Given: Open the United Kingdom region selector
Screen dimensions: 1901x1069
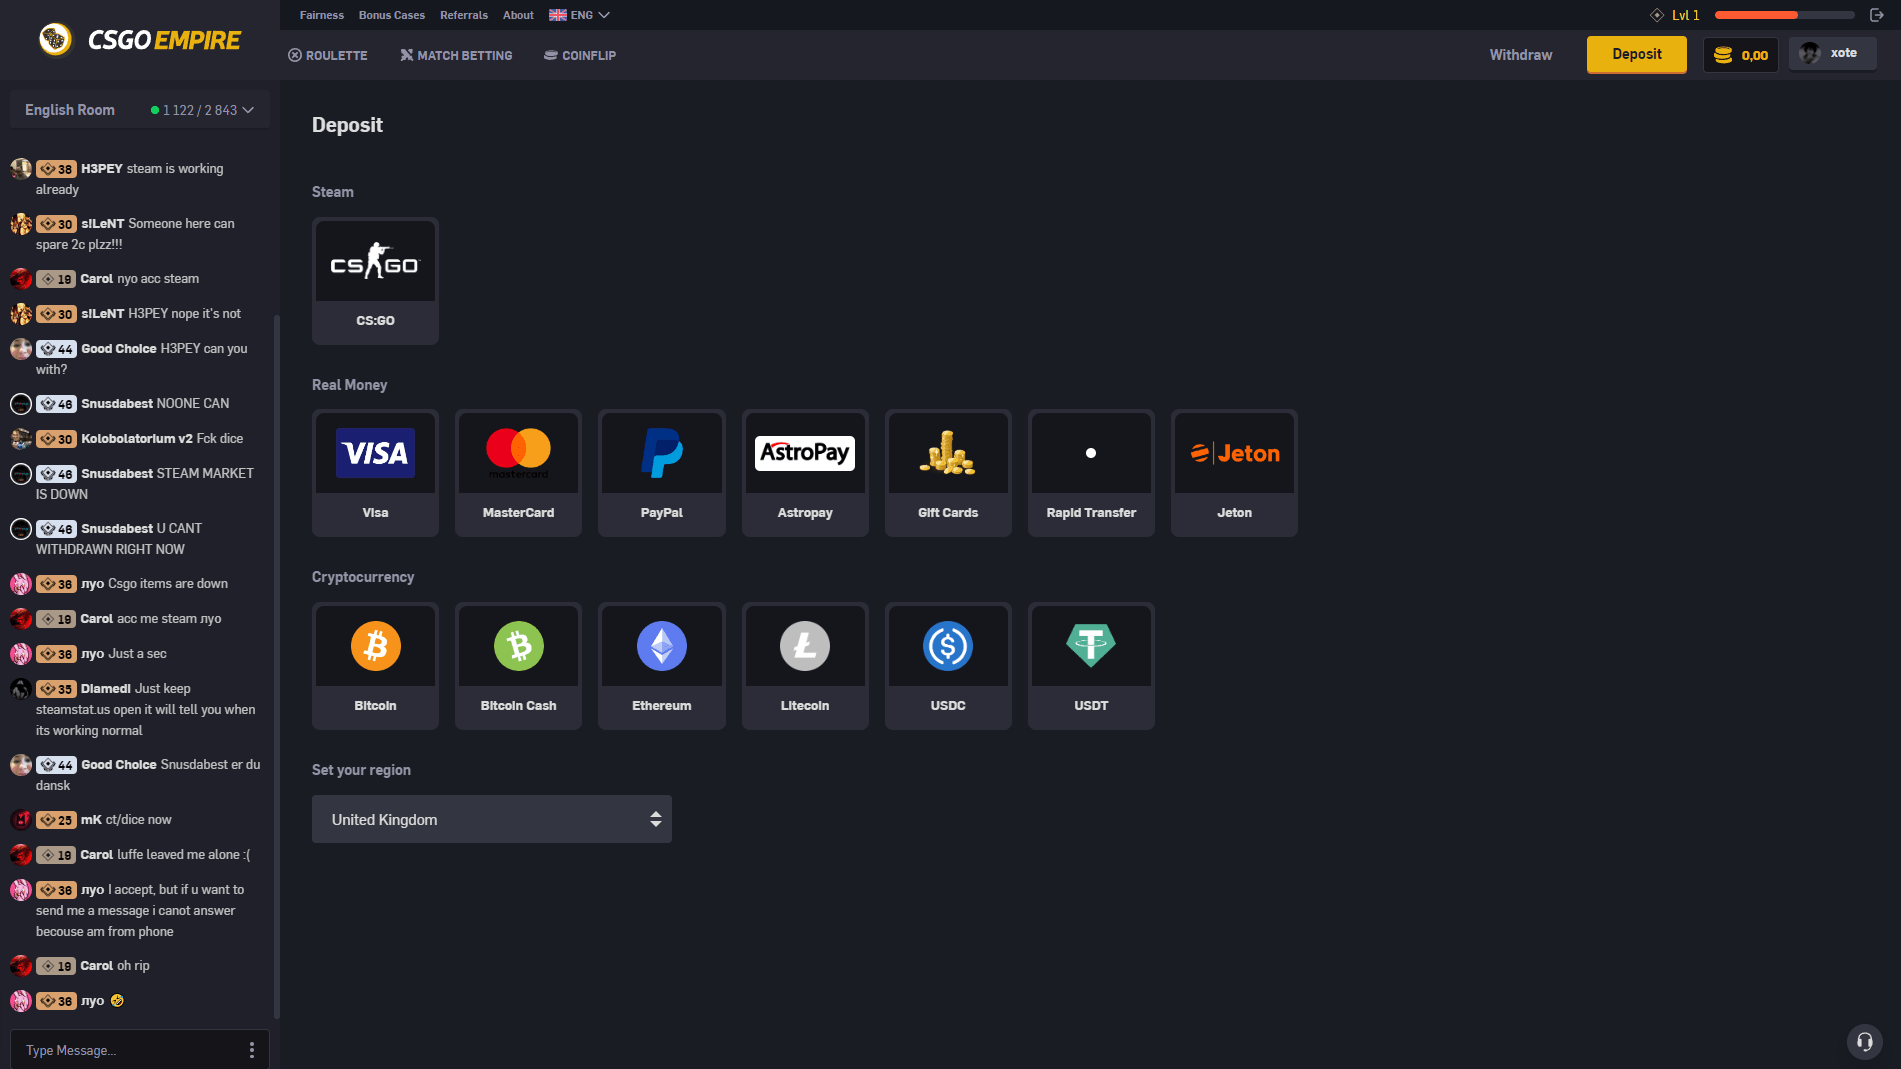Looking at the screenshot, I should pyautogui.click(x=491, y=819).
